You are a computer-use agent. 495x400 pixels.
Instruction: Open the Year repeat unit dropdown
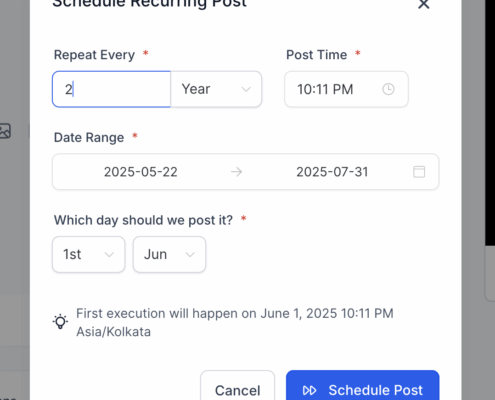point(216,89)
